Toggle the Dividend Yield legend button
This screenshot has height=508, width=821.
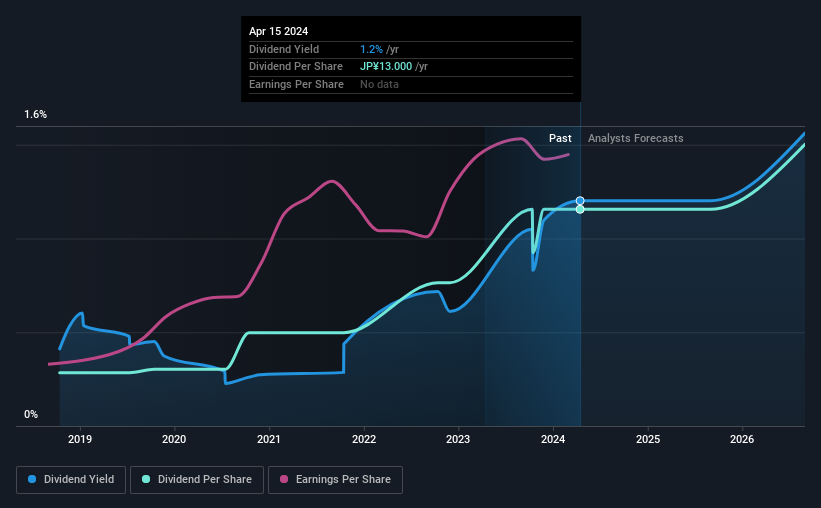(x=71, y=480)
